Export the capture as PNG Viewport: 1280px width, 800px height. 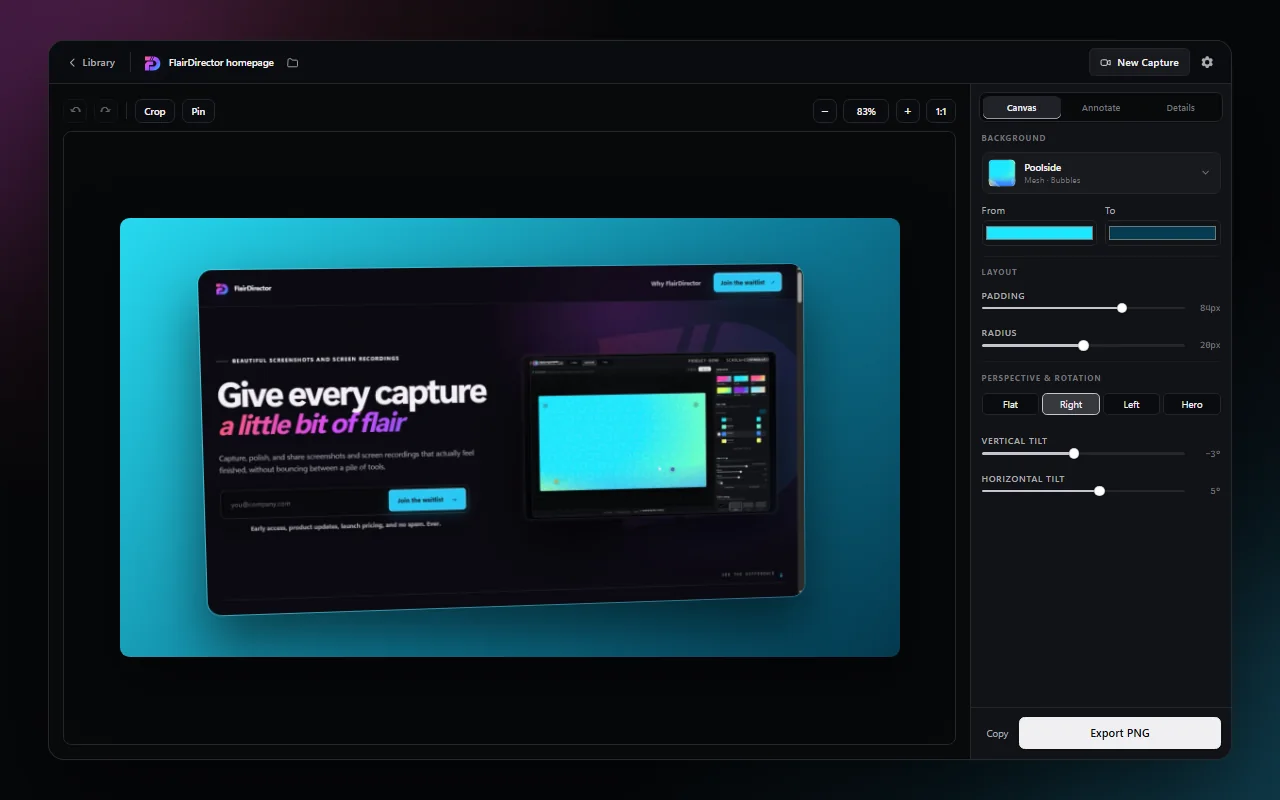pos(1120,733)
